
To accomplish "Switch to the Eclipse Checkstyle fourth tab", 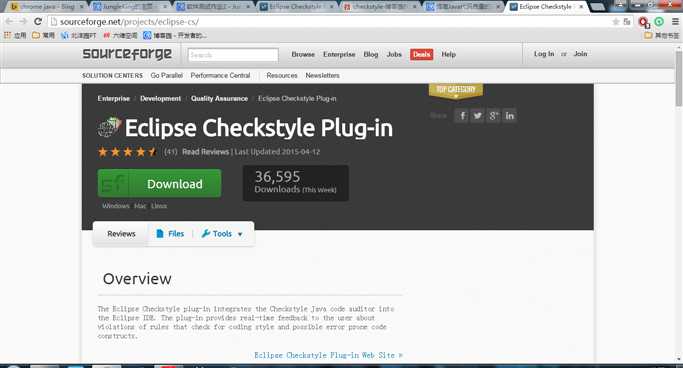I will tap(296, 7).
